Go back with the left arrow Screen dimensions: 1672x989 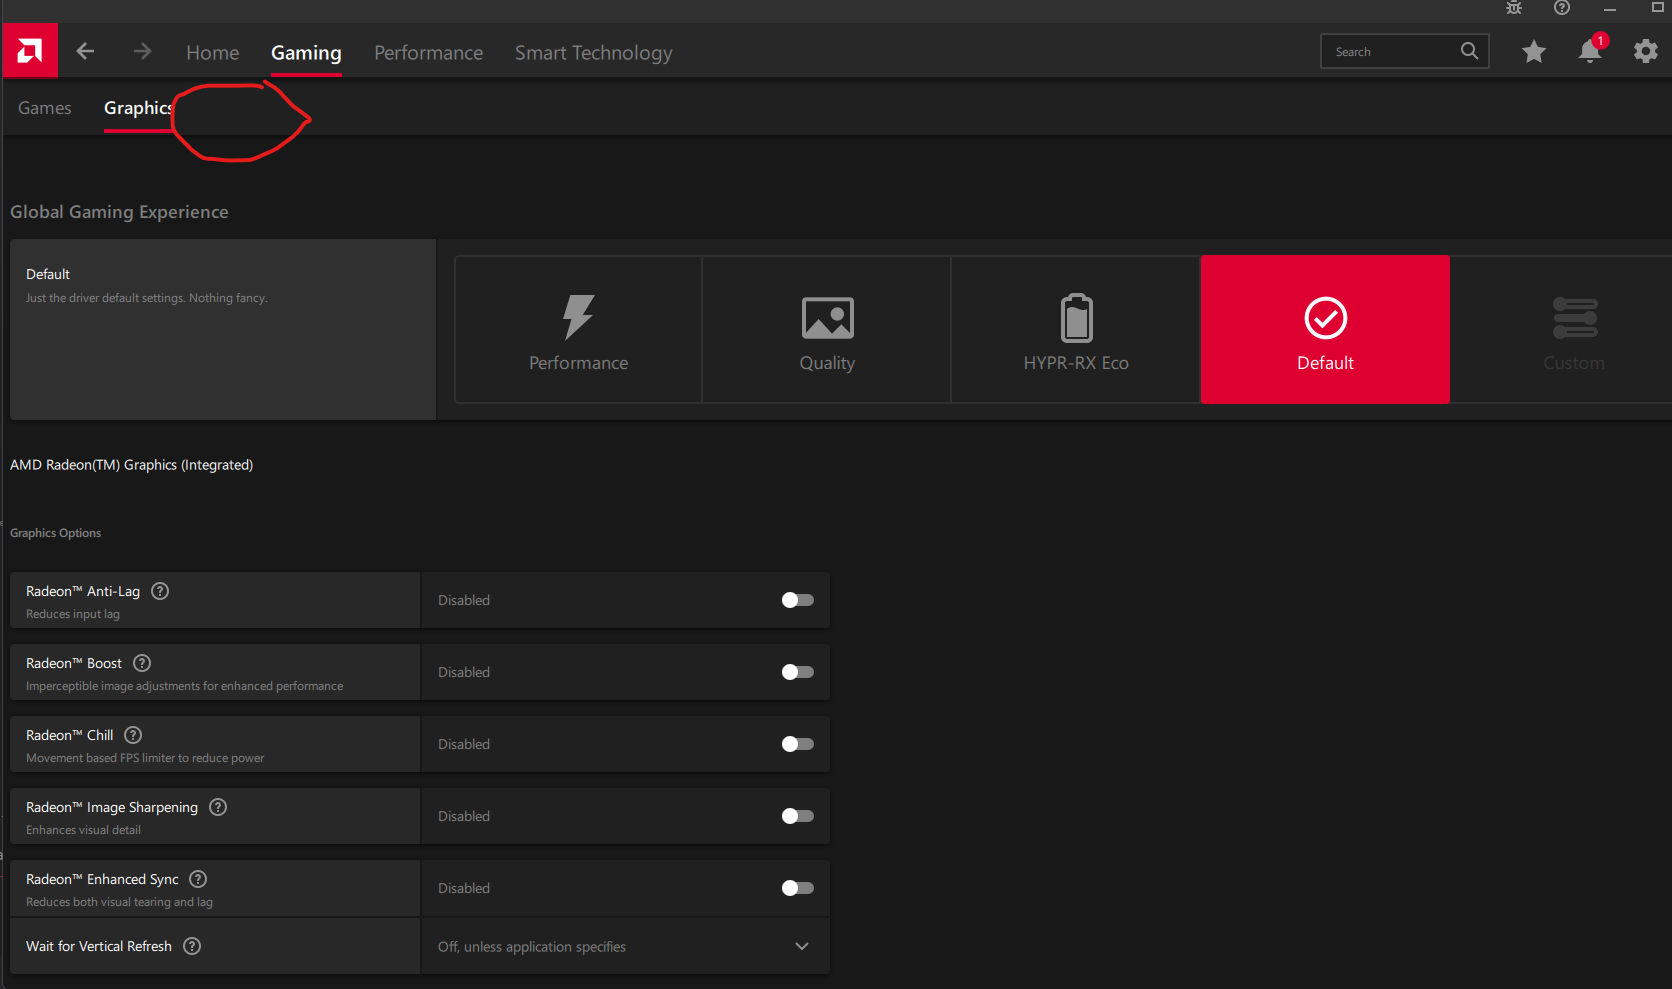click(85, 51)
